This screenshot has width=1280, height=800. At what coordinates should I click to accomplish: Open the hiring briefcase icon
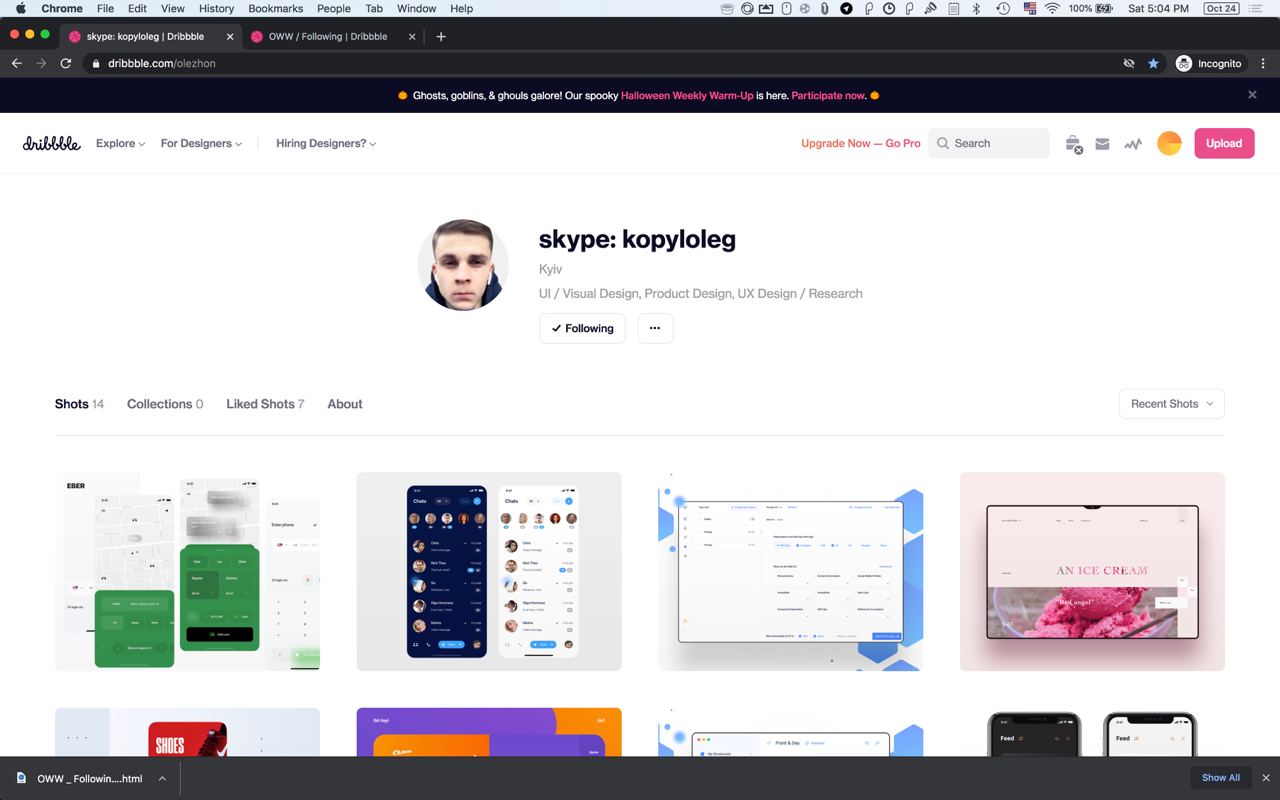click(1073, 144)
